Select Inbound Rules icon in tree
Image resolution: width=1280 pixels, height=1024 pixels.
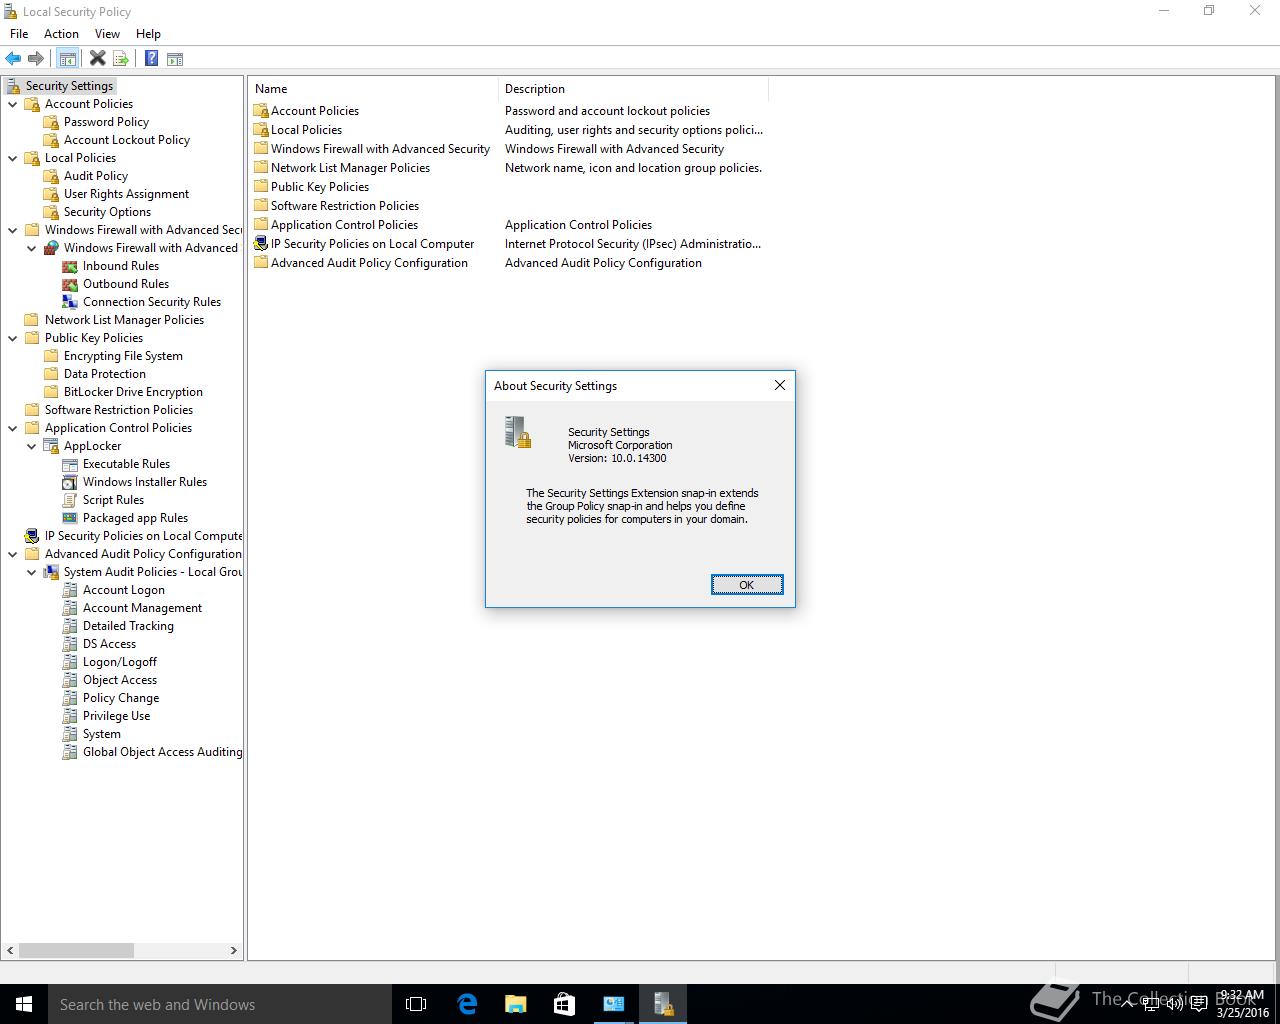[x=70, y=266]
